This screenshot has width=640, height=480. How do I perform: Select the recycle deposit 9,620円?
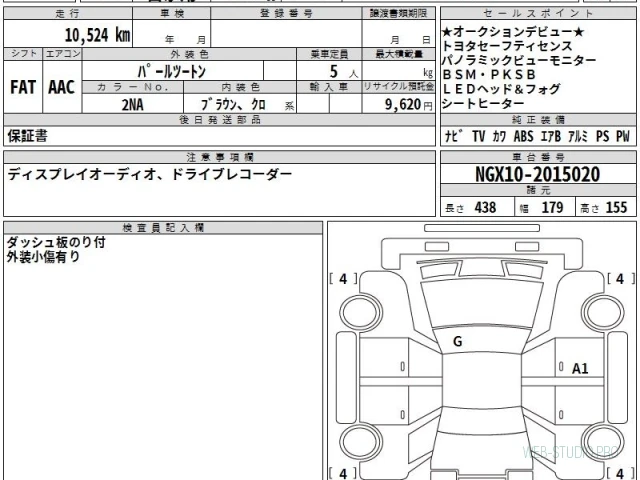coord(409,104)
